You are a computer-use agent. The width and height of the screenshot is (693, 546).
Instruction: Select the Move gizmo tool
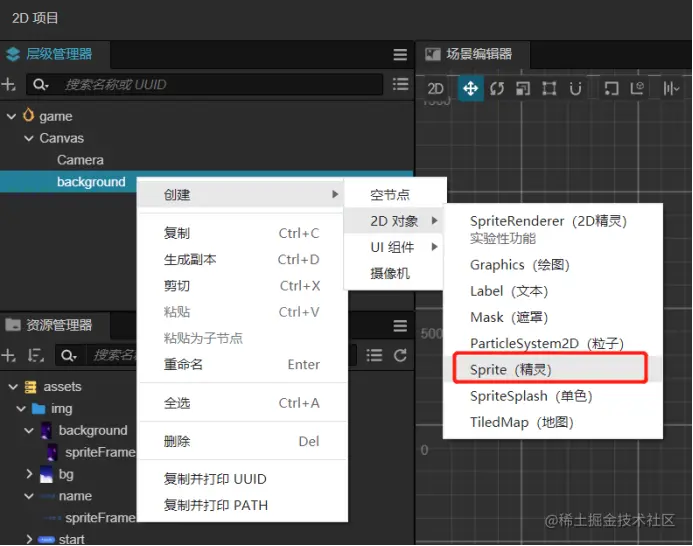(x=470, y=88)
